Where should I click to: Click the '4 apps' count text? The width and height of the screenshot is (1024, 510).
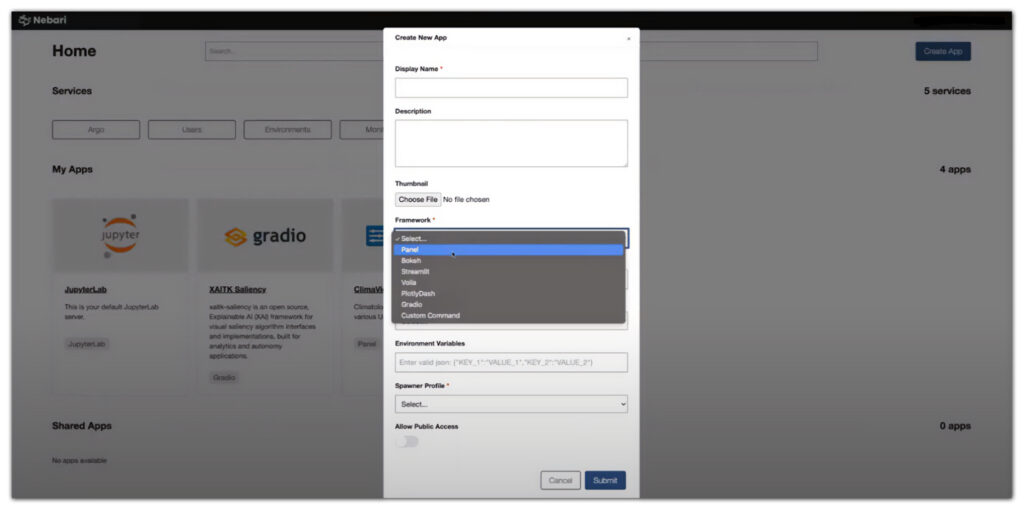(x=955, y=169)
